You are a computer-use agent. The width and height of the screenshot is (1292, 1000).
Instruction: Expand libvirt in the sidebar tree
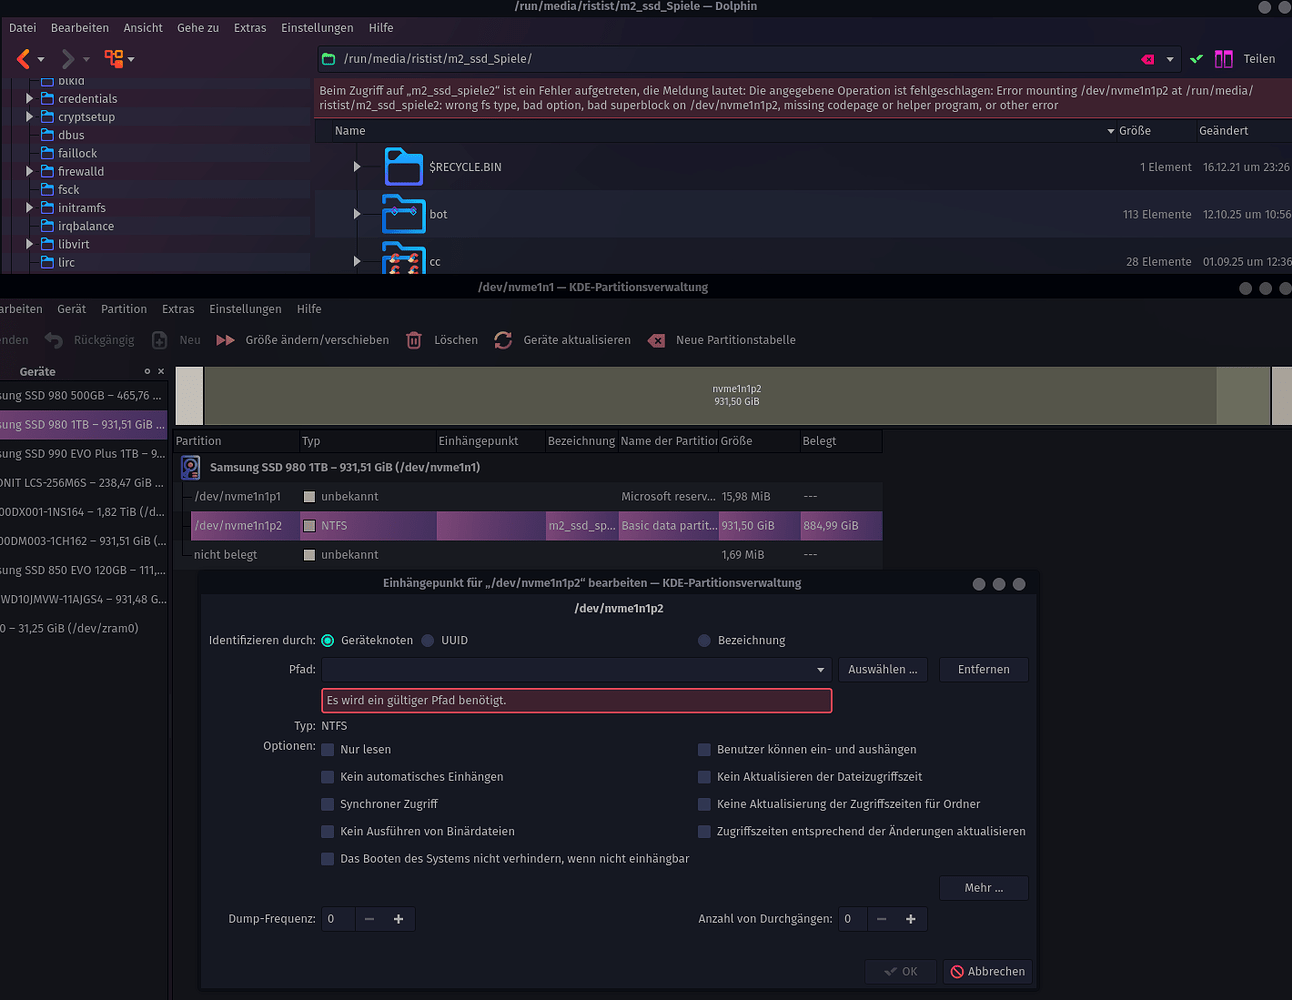tap(29, 243)
